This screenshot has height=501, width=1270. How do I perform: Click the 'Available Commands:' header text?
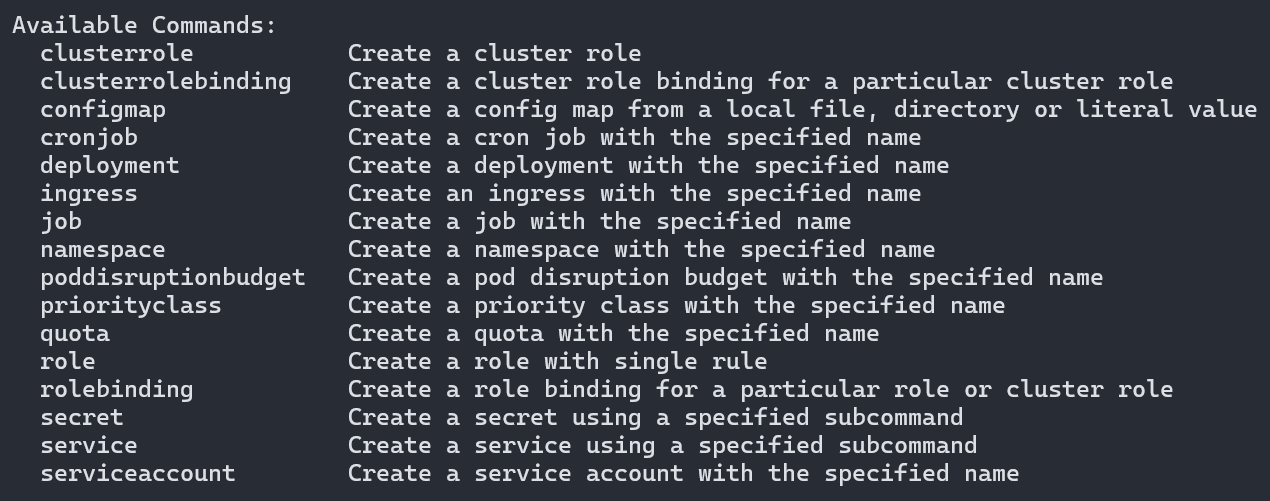pos(144,25)
